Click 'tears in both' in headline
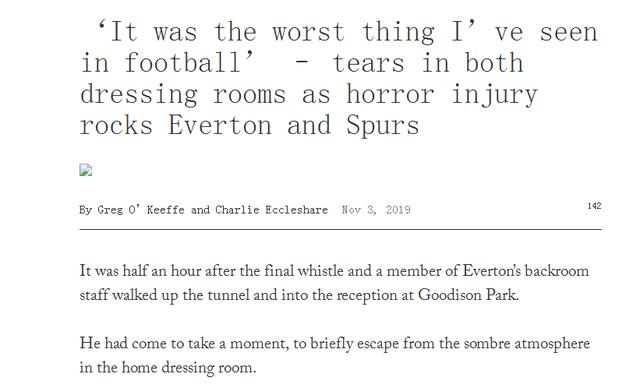640x388 pixels. (428, 63)
